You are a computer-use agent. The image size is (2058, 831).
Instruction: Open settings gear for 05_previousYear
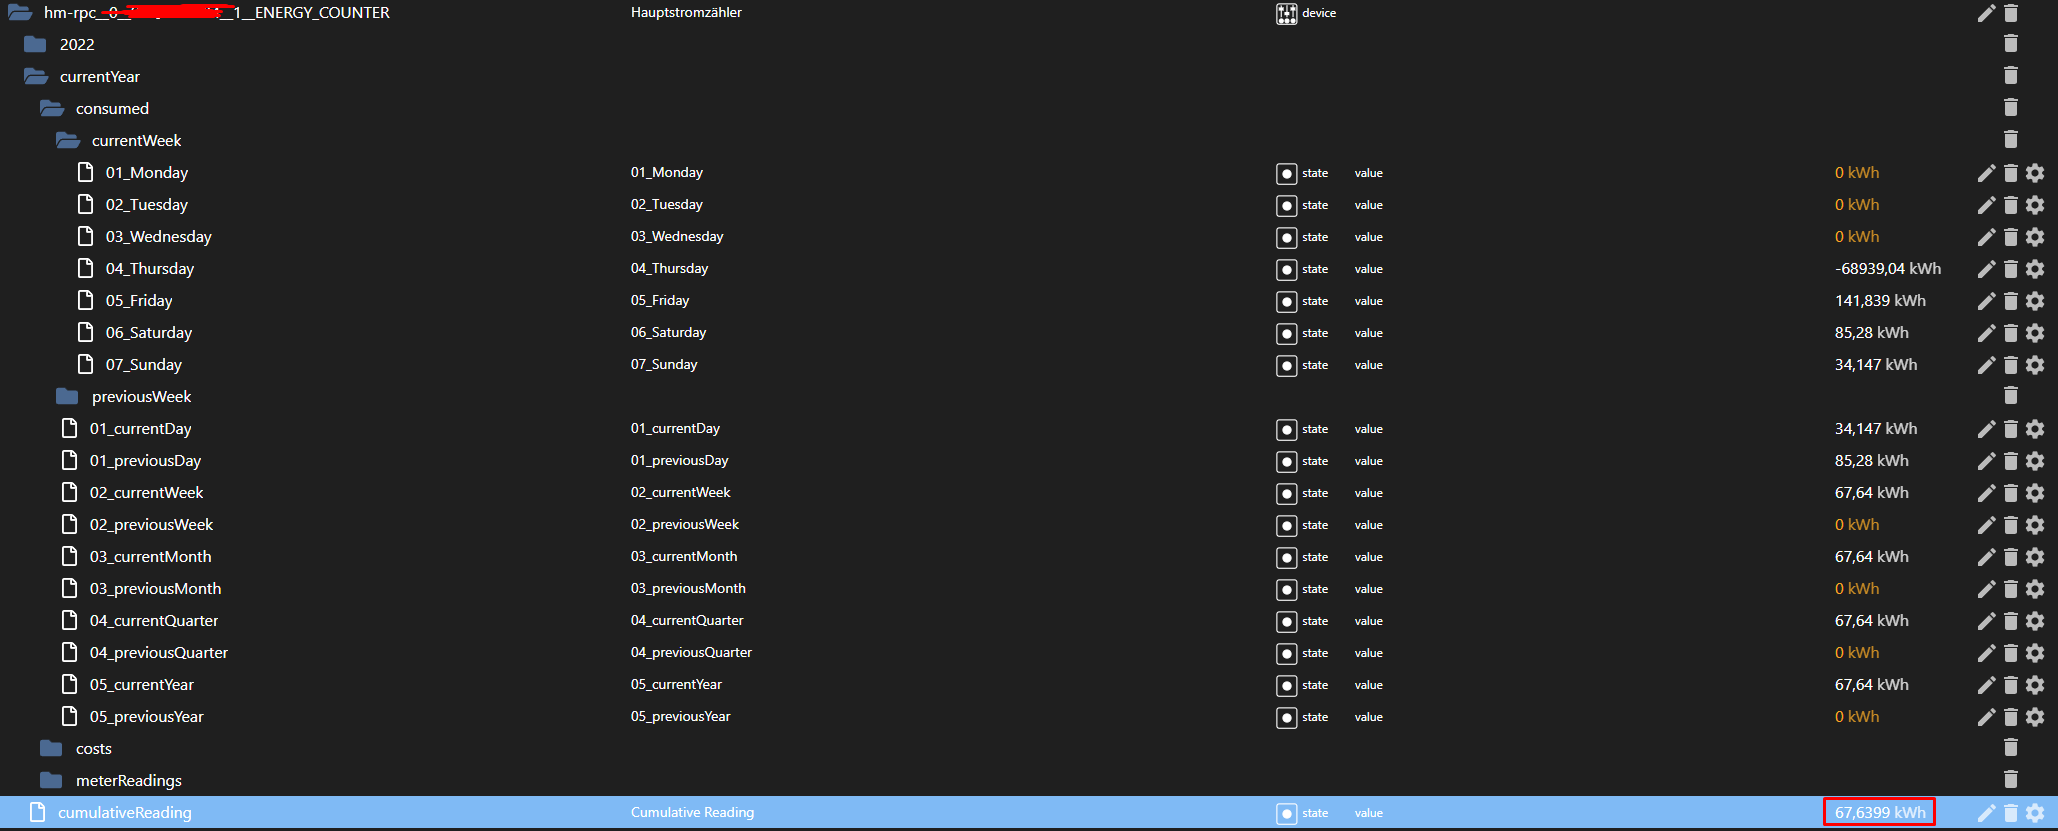tap(2035, 717)
